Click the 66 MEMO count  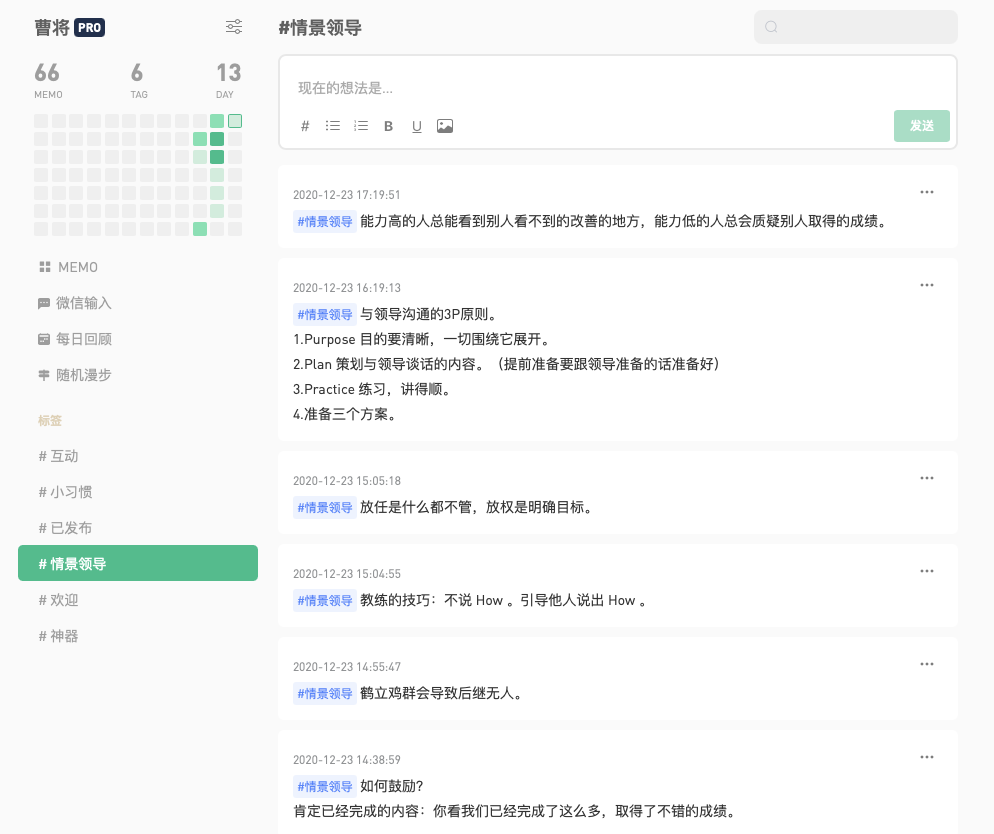click(48, 80)
